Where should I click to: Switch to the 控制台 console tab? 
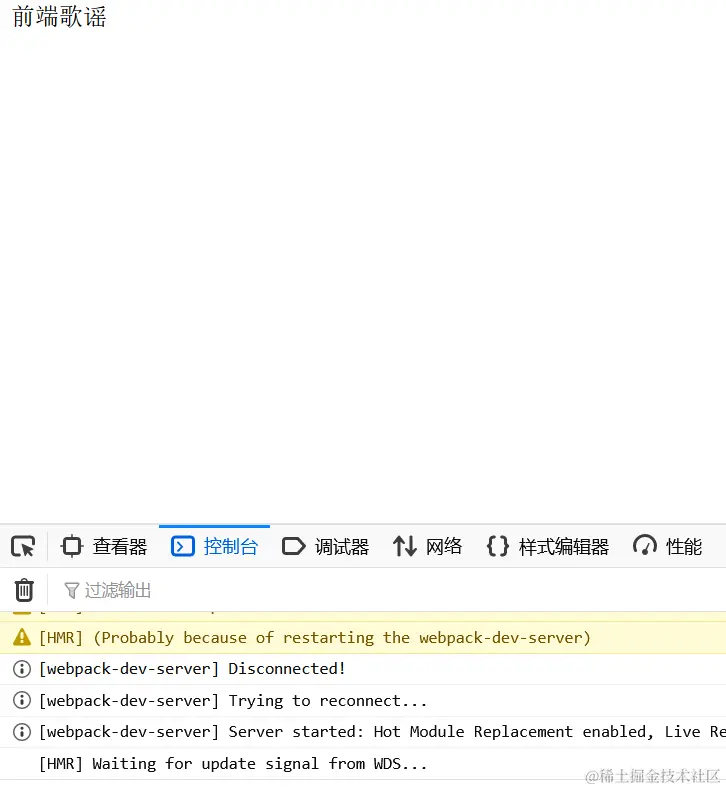tap(215, 546)
